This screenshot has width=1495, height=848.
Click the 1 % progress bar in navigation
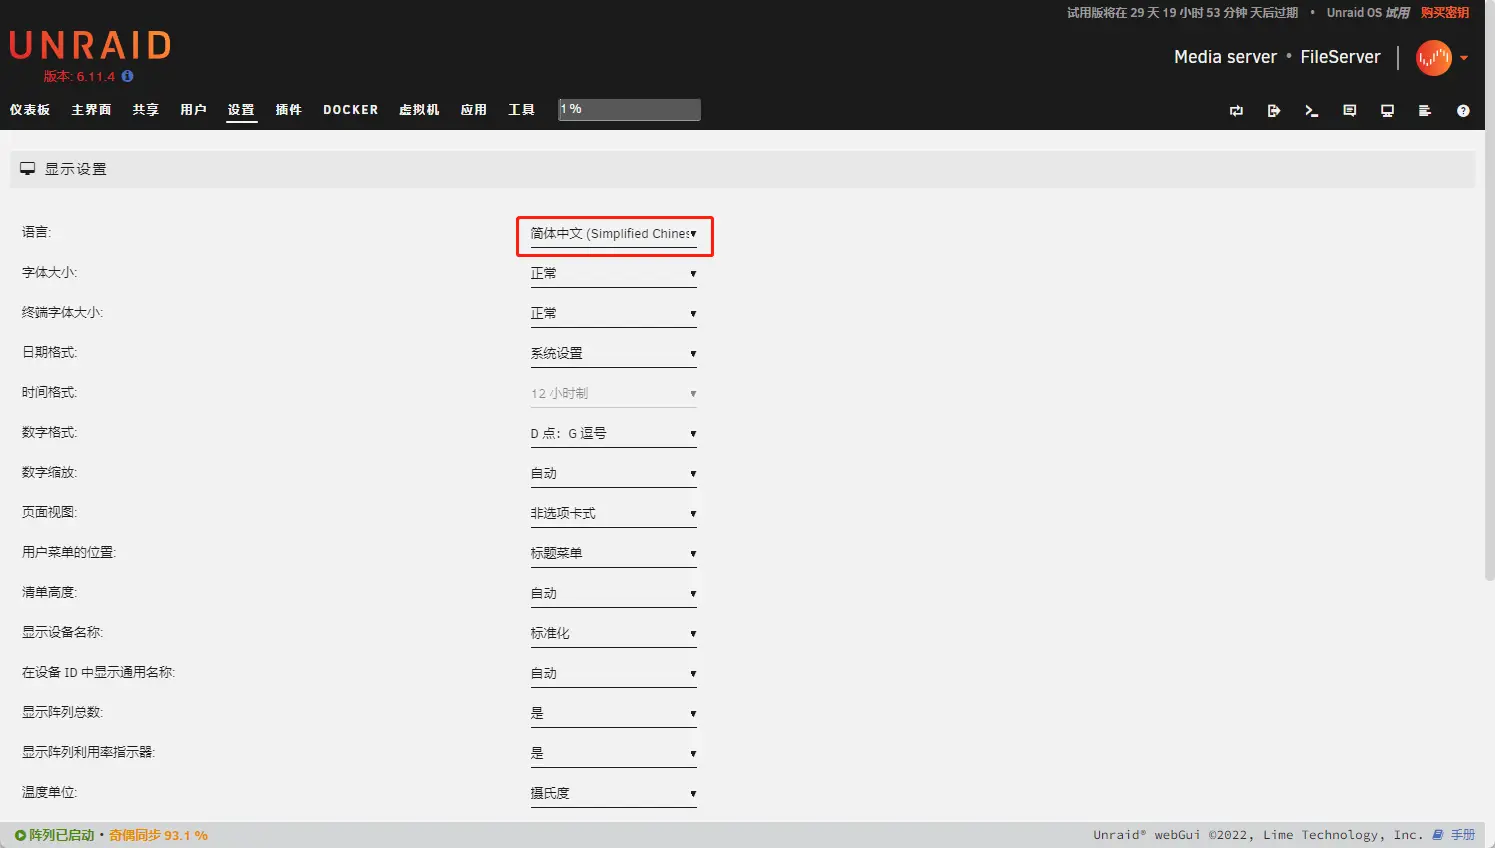click(629, 109)
